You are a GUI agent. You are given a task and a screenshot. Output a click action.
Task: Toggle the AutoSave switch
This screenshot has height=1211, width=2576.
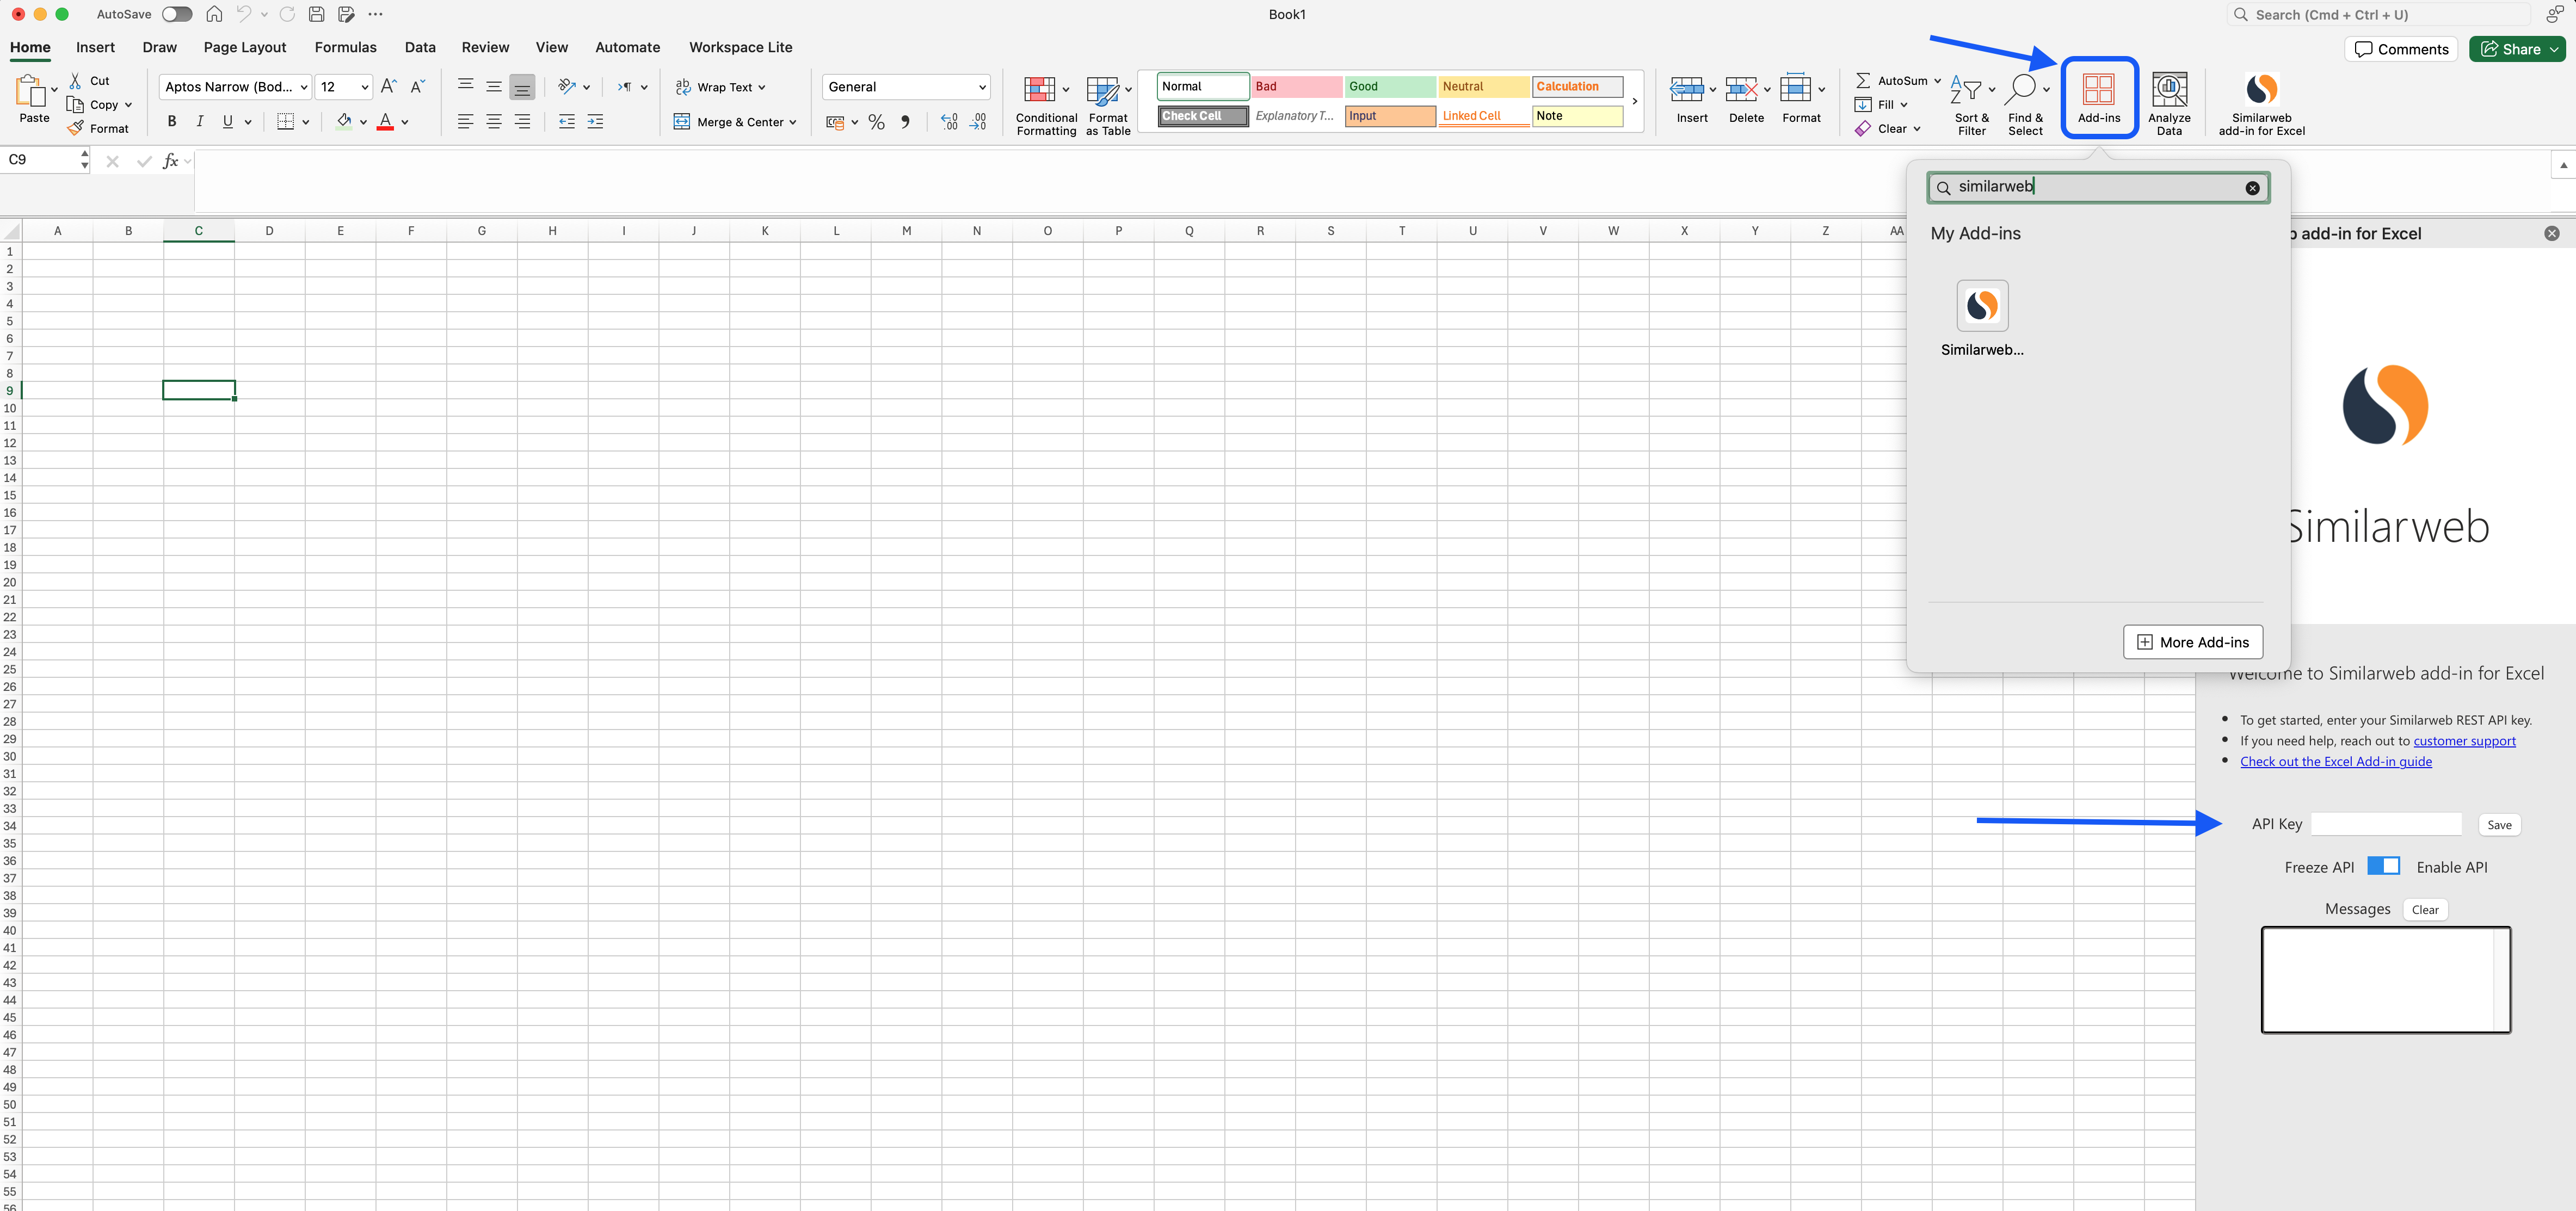click(177, 14)
